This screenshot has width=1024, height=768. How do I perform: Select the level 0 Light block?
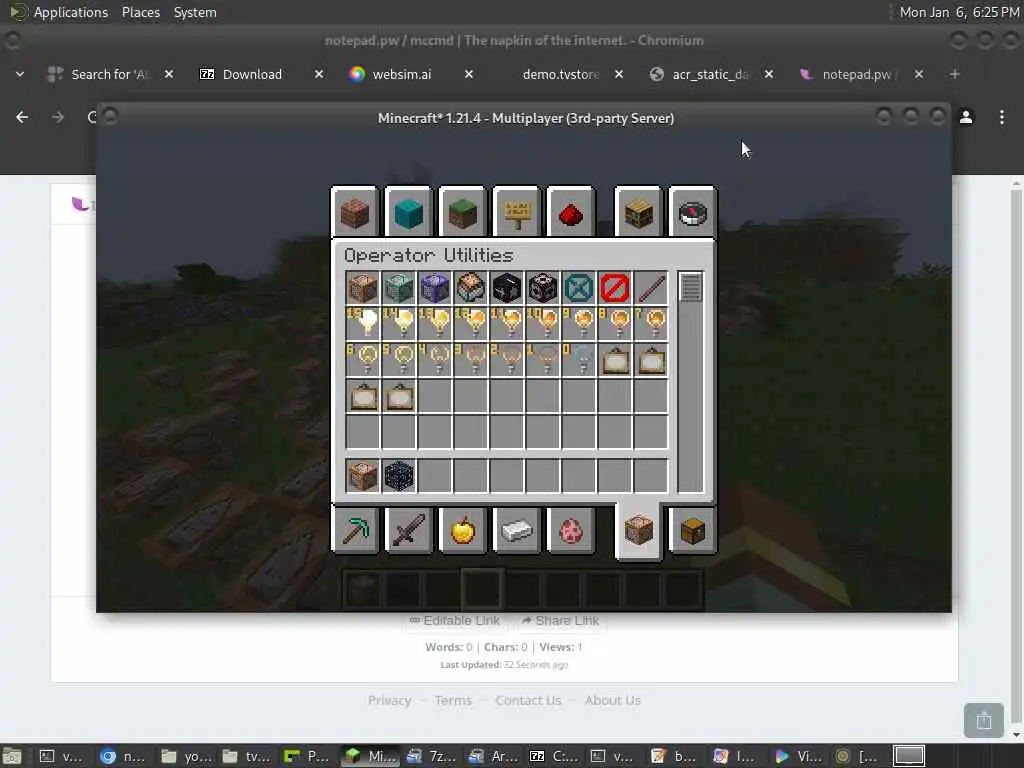tap(579, 360)
